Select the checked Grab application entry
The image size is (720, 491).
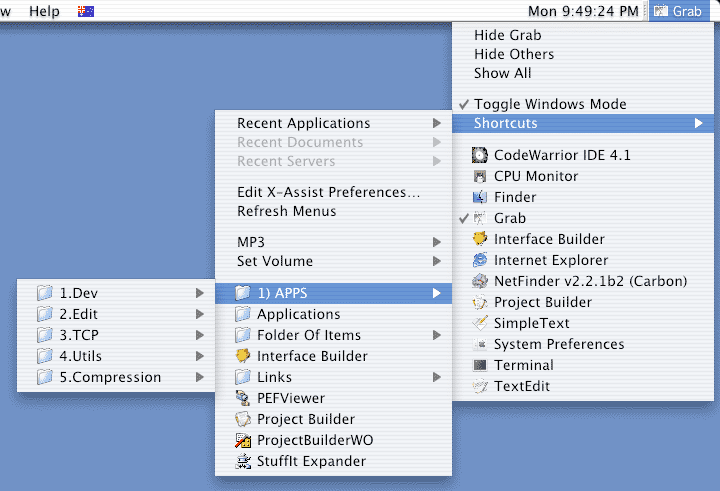[x=509, y=218]
